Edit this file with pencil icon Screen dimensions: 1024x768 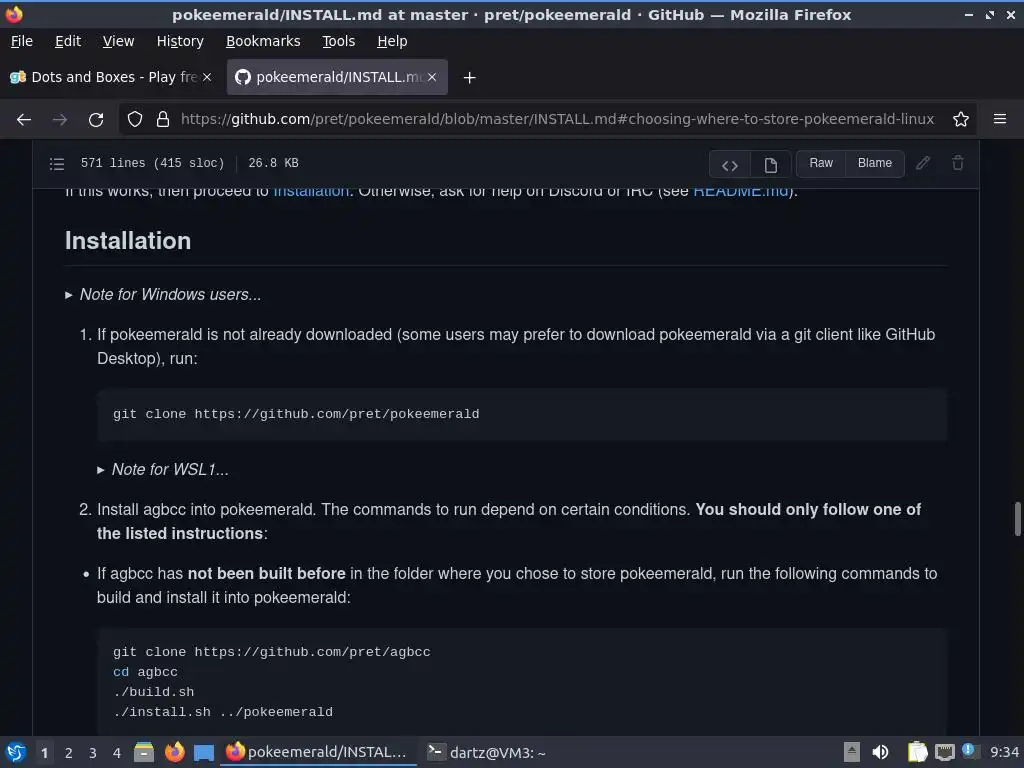coord(922,163)
